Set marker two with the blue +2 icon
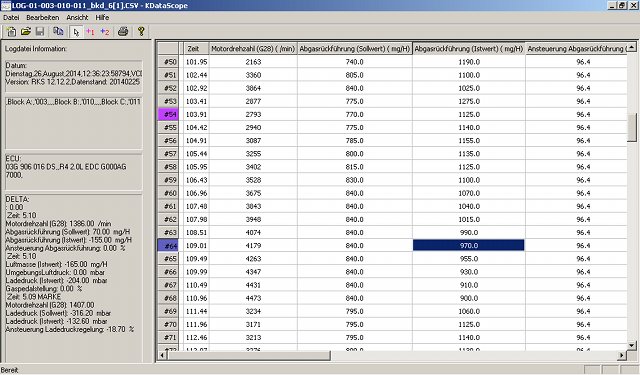The width and height of the screenshot is (640, 375). click(105, 32)
